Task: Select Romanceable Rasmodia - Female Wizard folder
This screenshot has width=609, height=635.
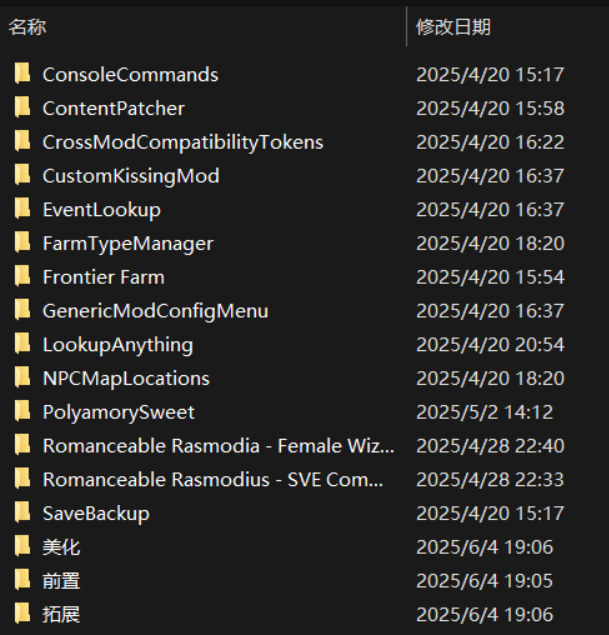Action: pyautogui.click(x=218, y=446)
